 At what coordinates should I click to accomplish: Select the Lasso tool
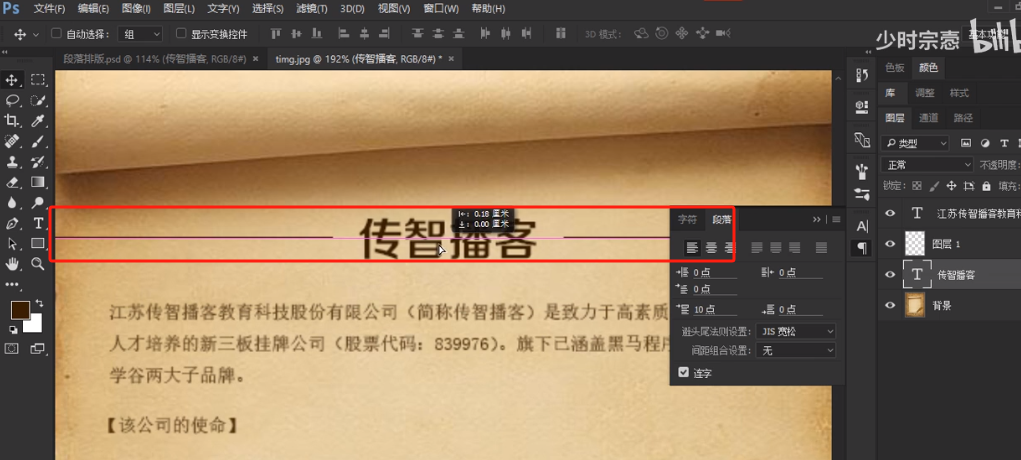[x=12, y=100]
